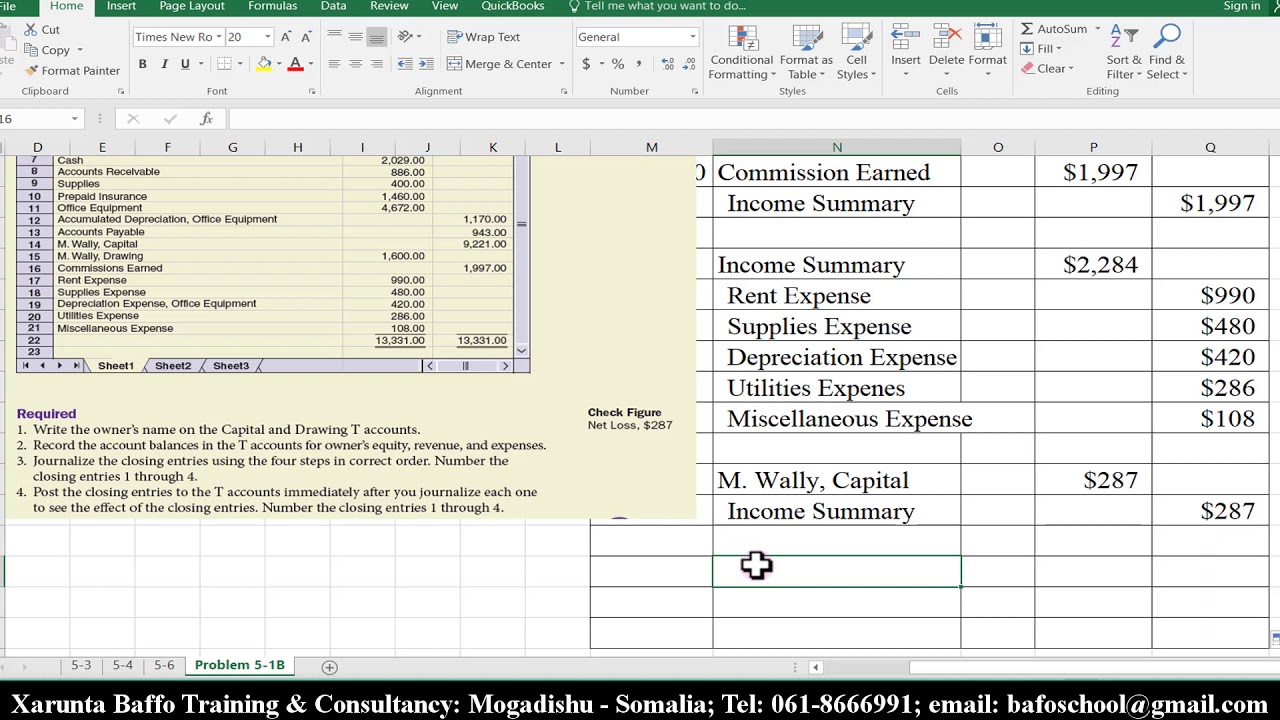Screen dimensions: 1280x720
Task: Click the Decrease Decimal icon
Action: click(x=688, y=64)
